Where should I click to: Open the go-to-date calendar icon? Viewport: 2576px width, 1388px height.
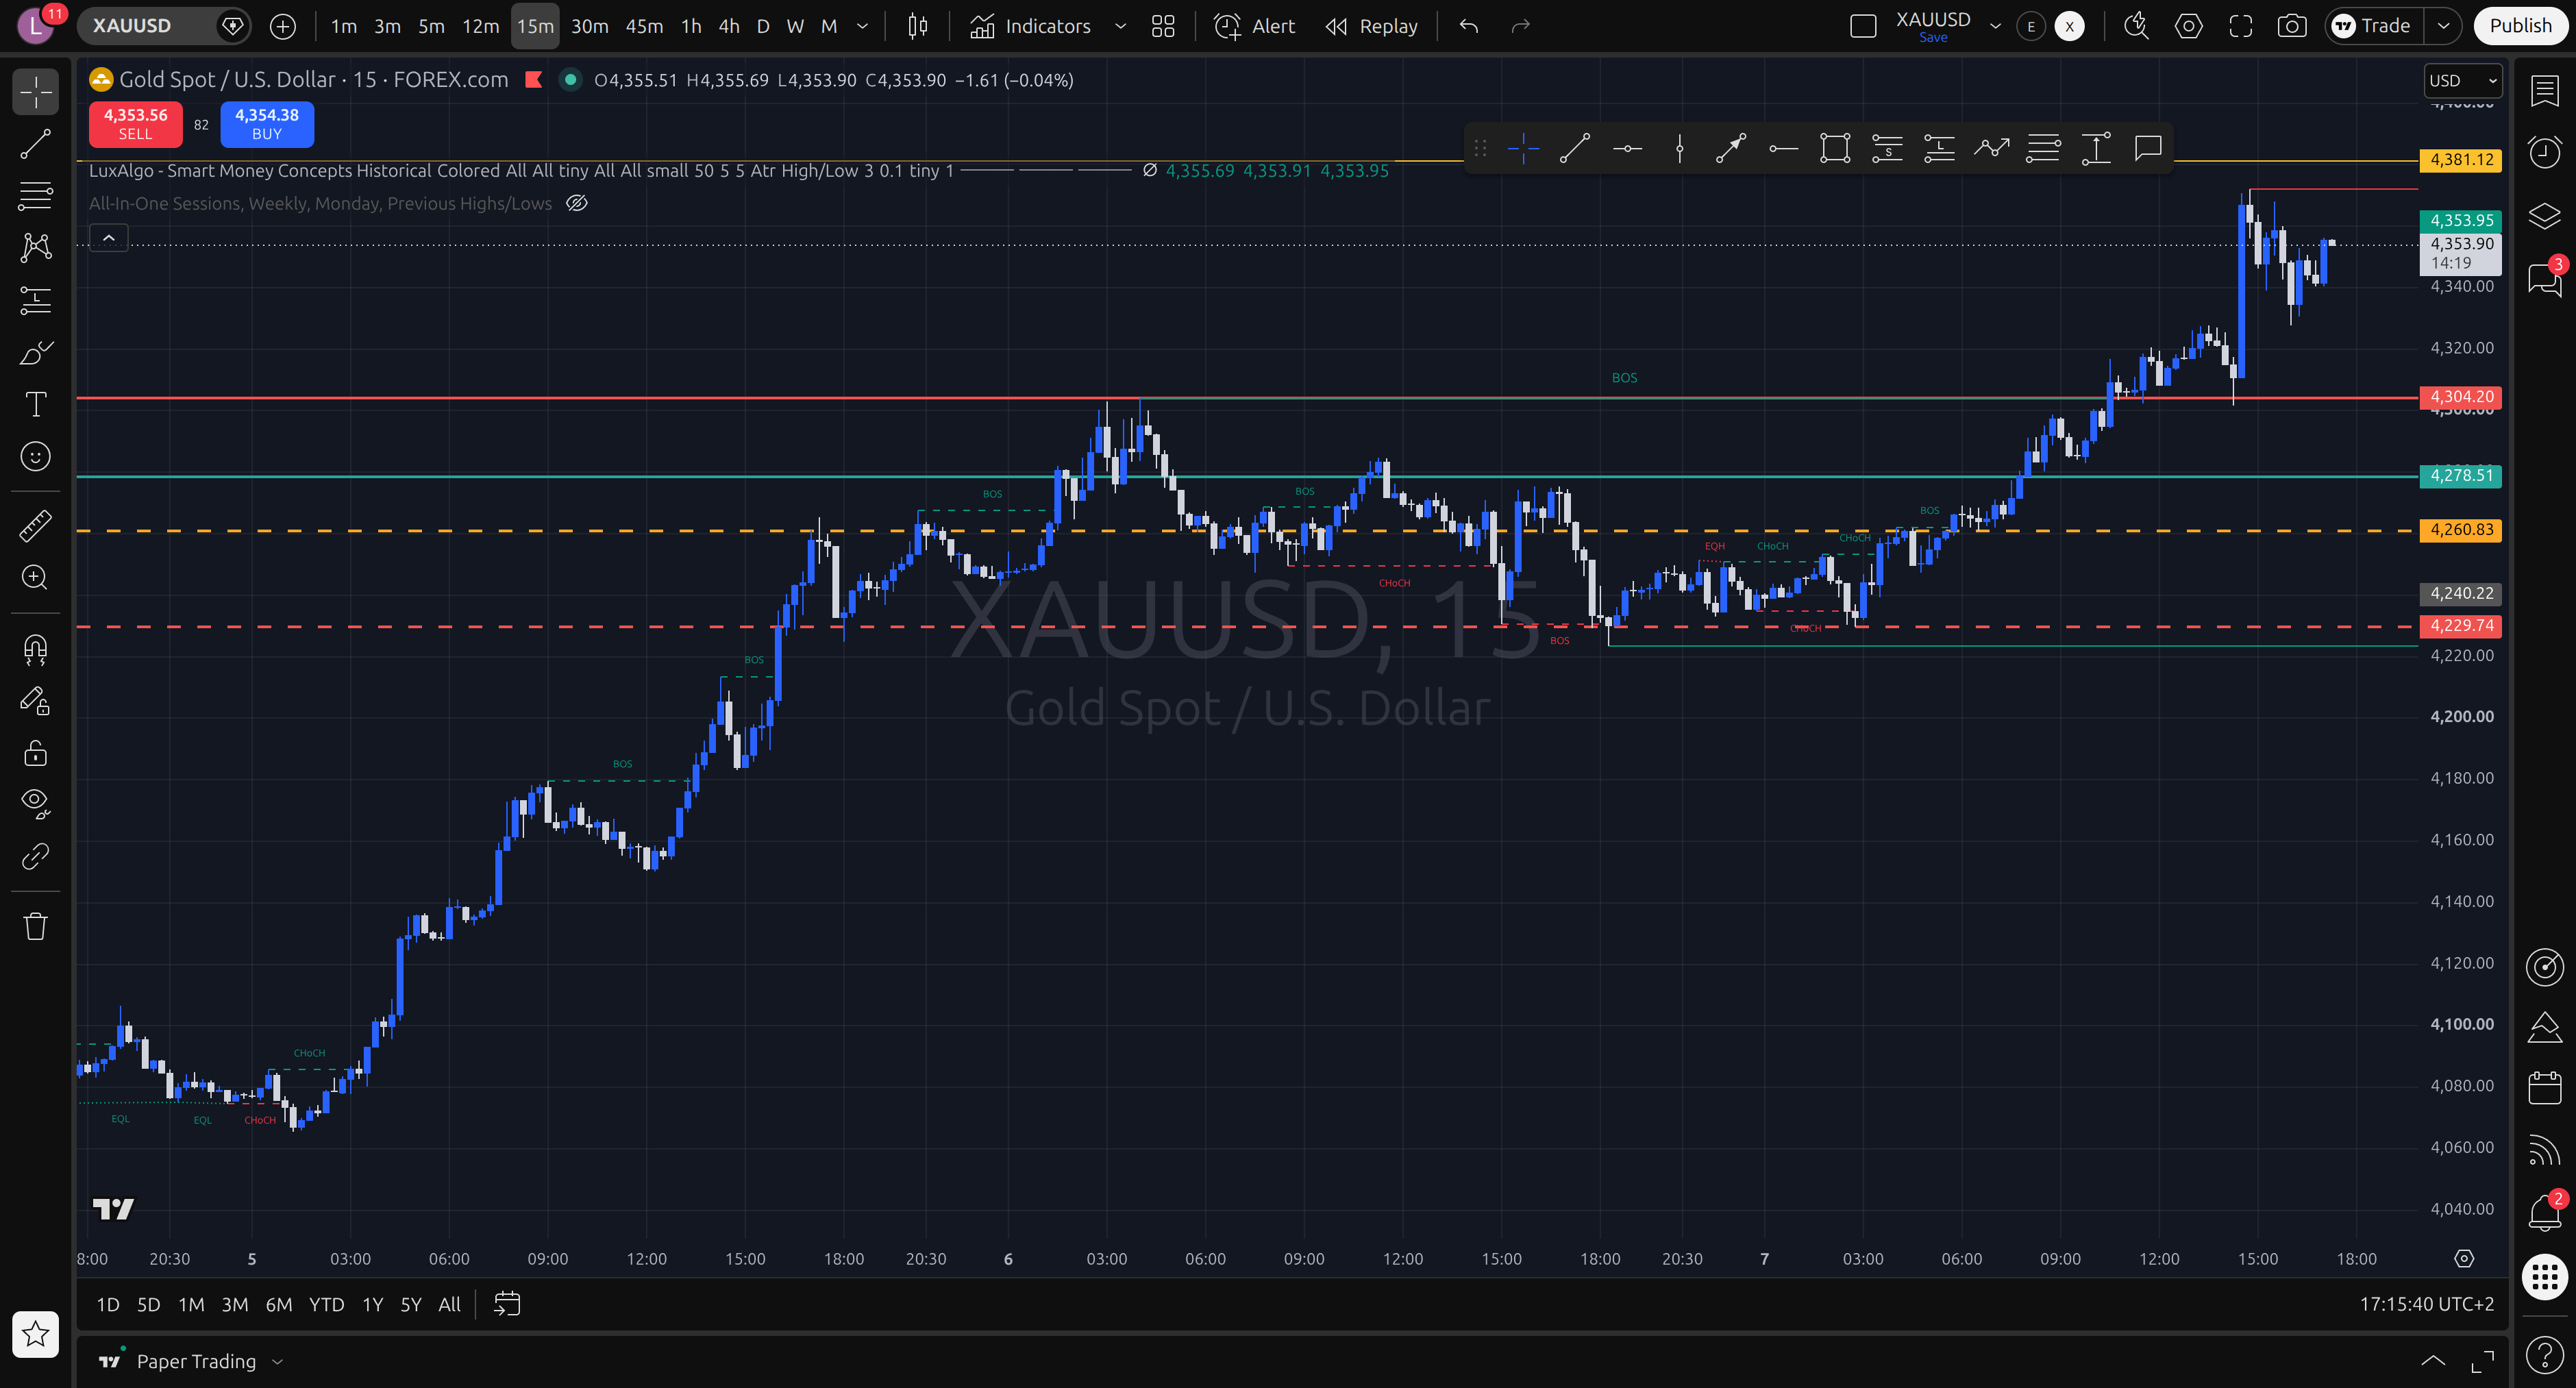(x=507, y=1304)
